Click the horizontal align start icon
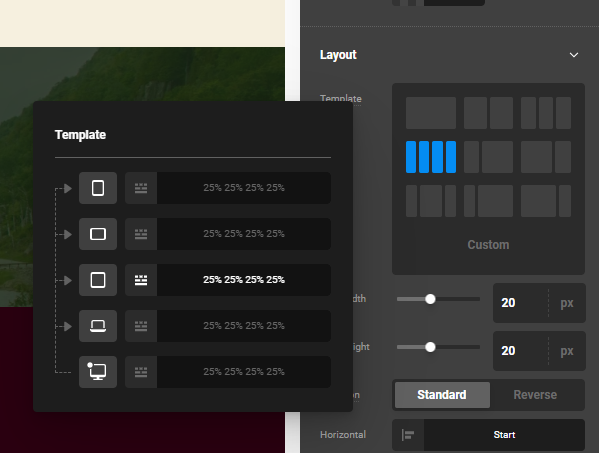 [x=408, y=435]
